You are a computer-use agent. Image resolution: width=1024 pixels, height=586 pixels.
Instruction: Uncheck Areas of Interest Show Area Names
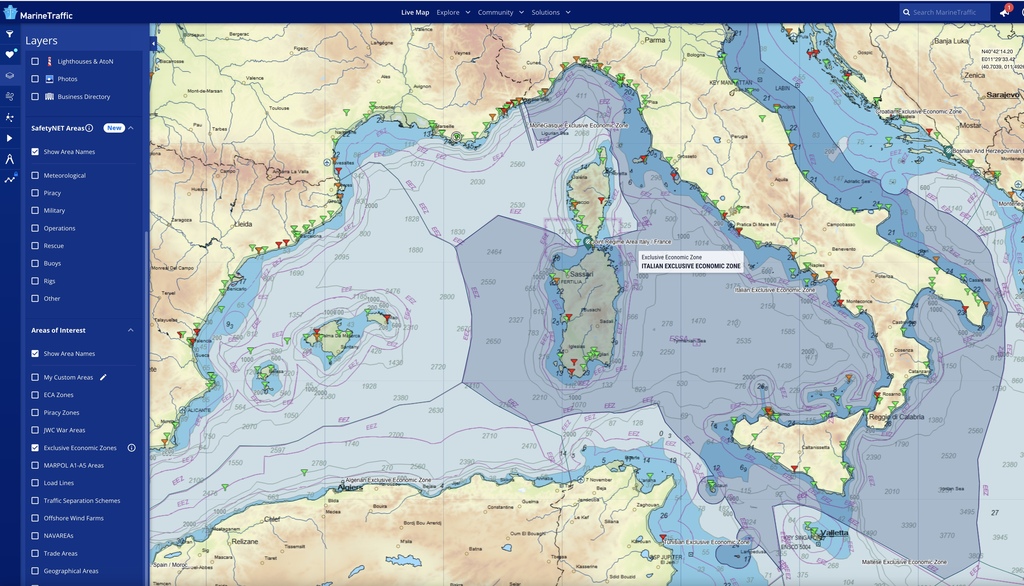(x=35, y=353)
